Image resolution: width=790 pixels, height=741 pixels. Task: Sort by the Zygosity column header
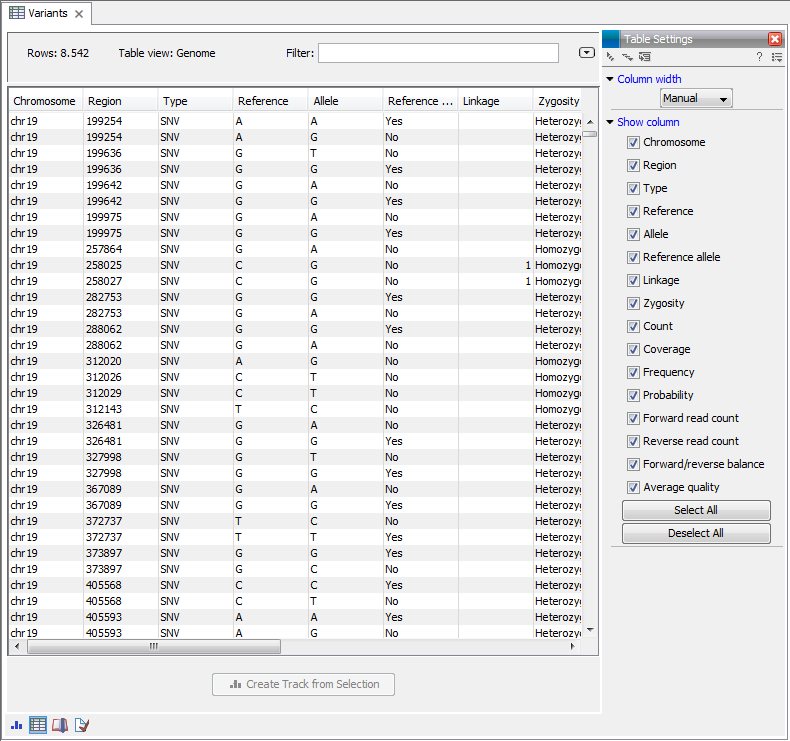point(558,101)
